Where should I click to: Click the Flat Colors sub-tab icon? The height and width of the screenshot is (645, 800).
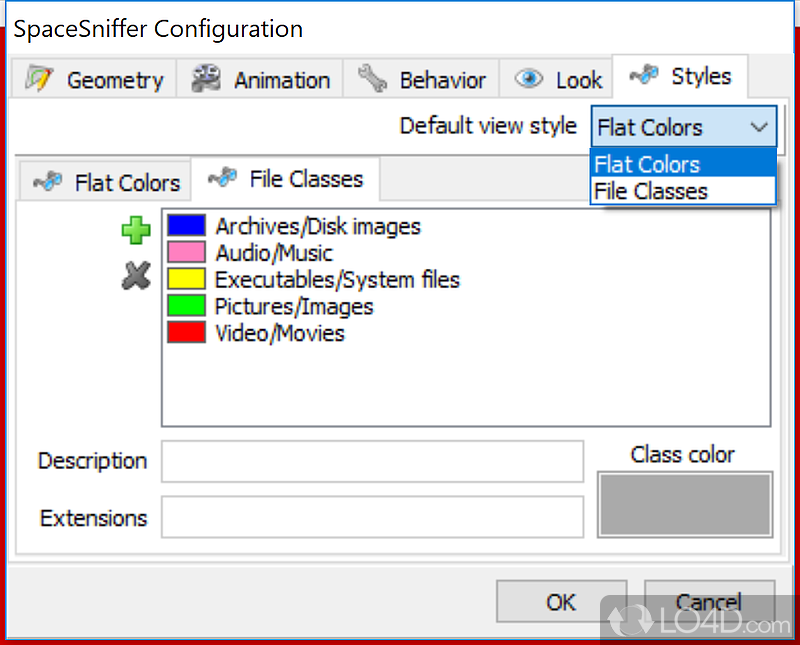pyautogui.click(x=47, y=181)
